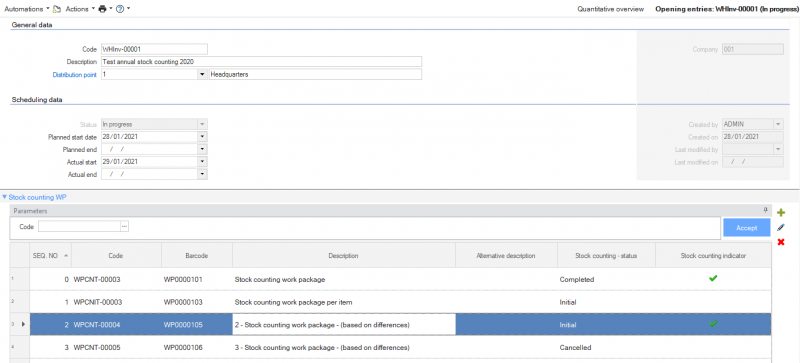800x363 pixels.
Task: Open the Distribution point link label
Action: coord(74,75)
